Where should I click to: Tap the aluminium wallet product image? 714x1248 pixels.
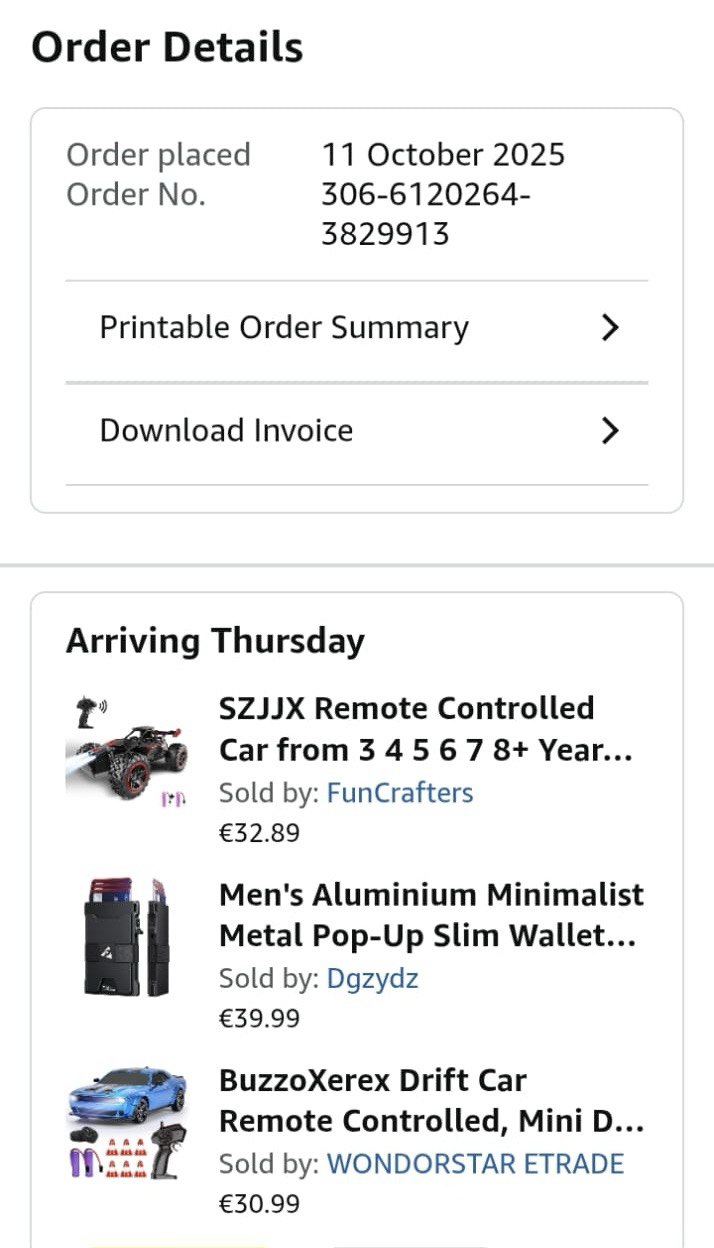[x=126, y=938]
